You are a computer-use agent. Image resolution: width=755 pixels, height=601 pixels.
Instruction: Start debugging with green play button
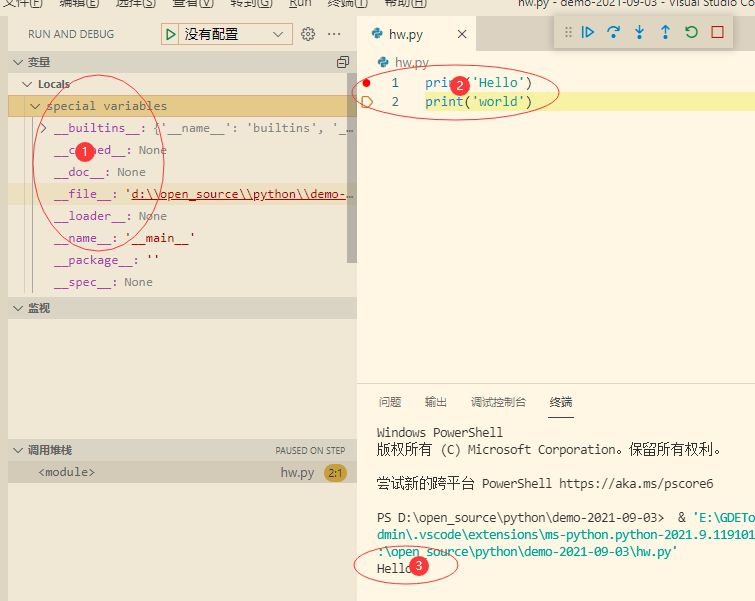171,34
